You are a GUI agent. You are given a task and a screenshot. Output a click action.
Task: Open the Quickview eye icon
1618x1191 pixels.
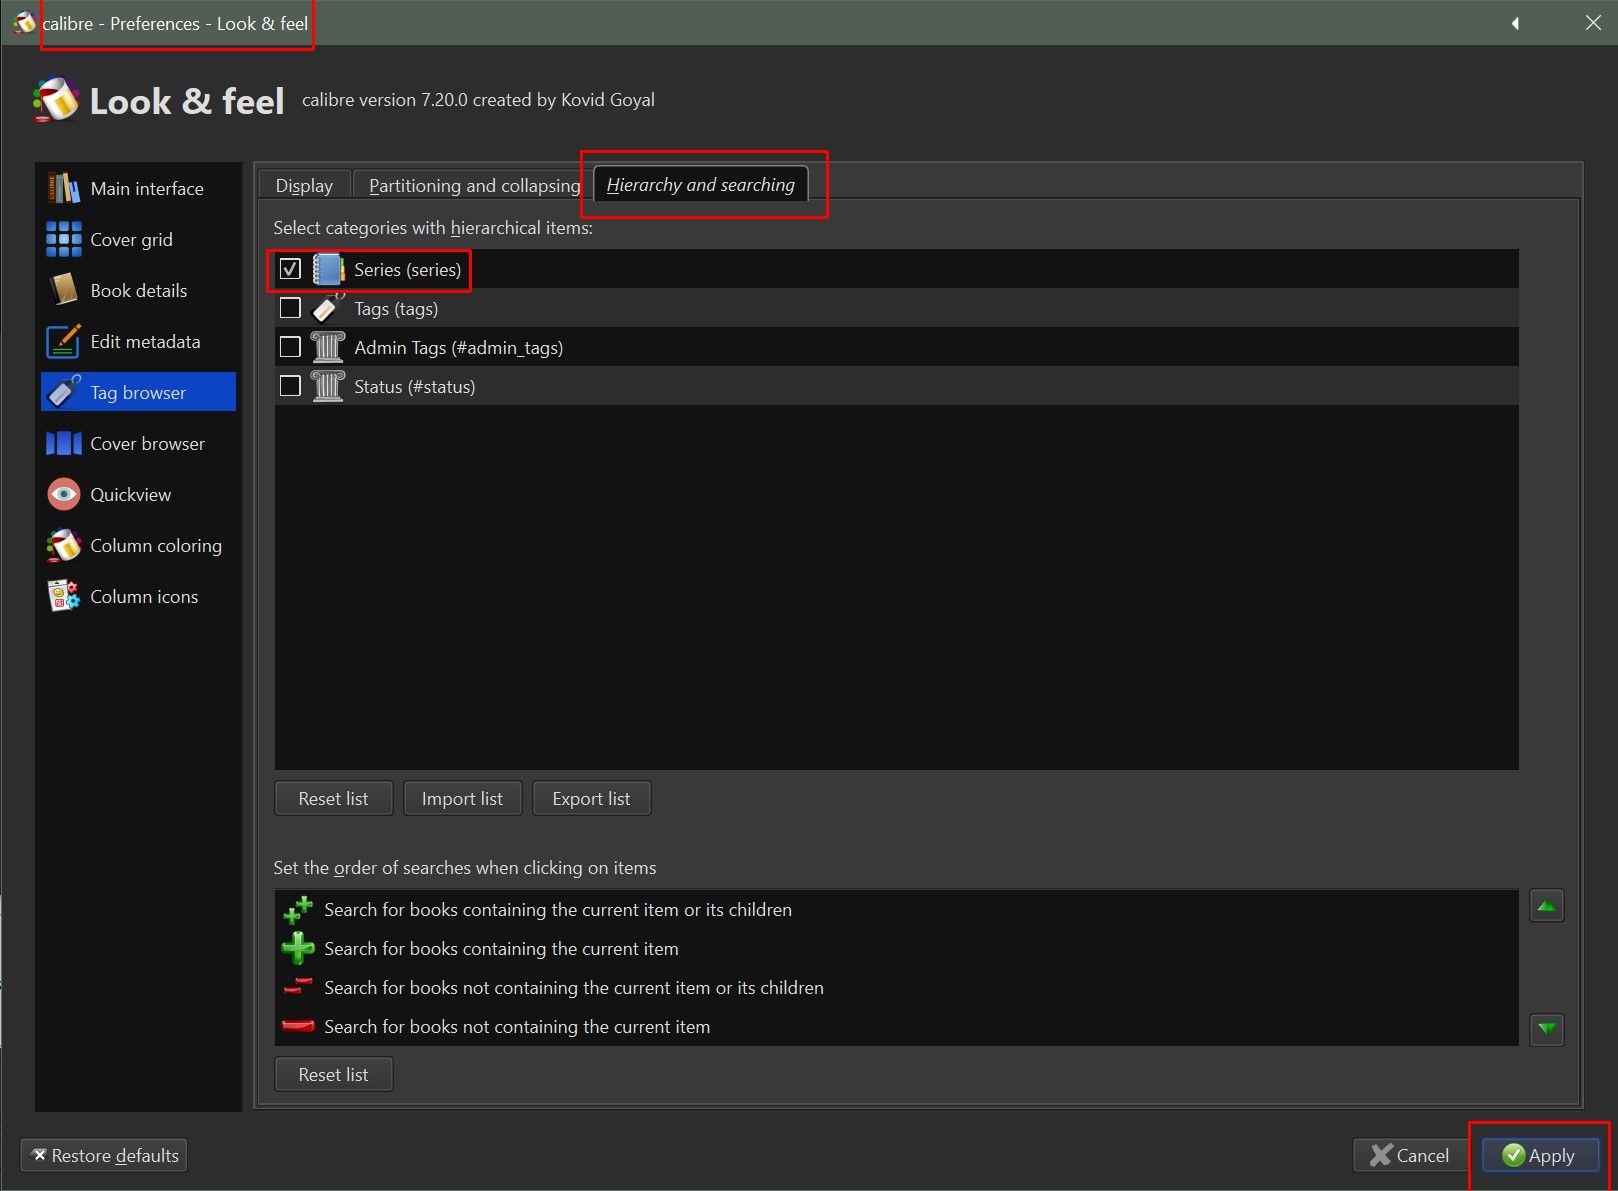click(x=64, y=494)
